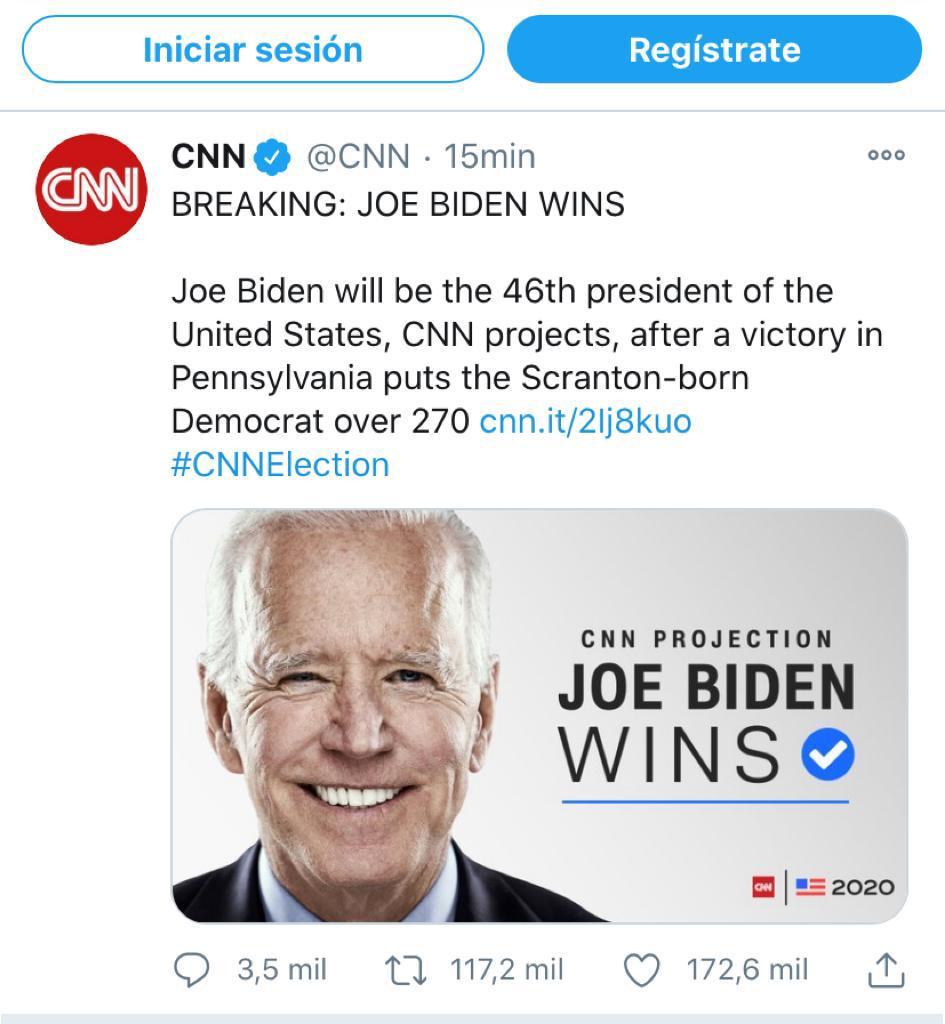Screen dimensions: 945x1024
Task: Click the CNN display name
Action: coord(208,156)
